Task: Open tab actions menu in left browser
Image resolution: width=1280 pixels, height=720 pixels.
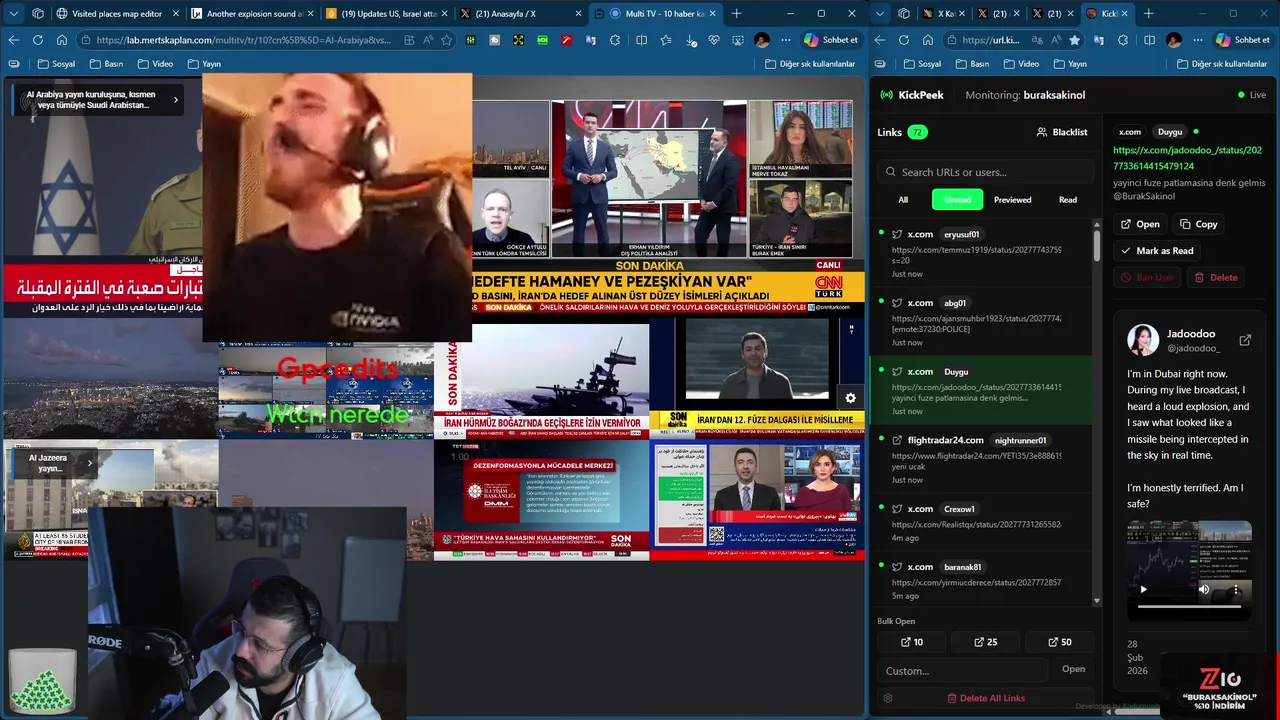Action: tap(14, 13)
